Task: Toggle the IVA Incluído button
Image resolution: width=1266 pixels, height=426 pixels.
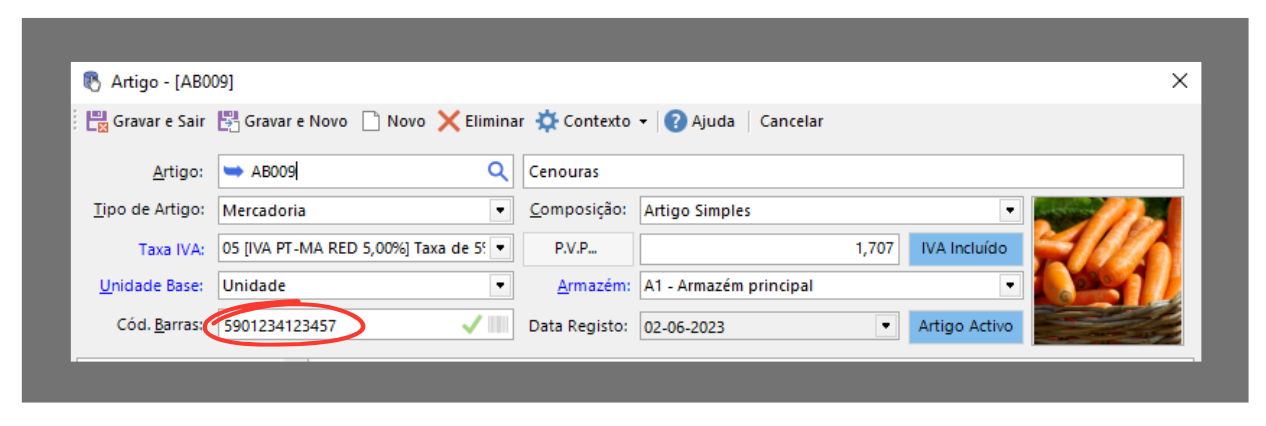Action: (x=965, y=248)
